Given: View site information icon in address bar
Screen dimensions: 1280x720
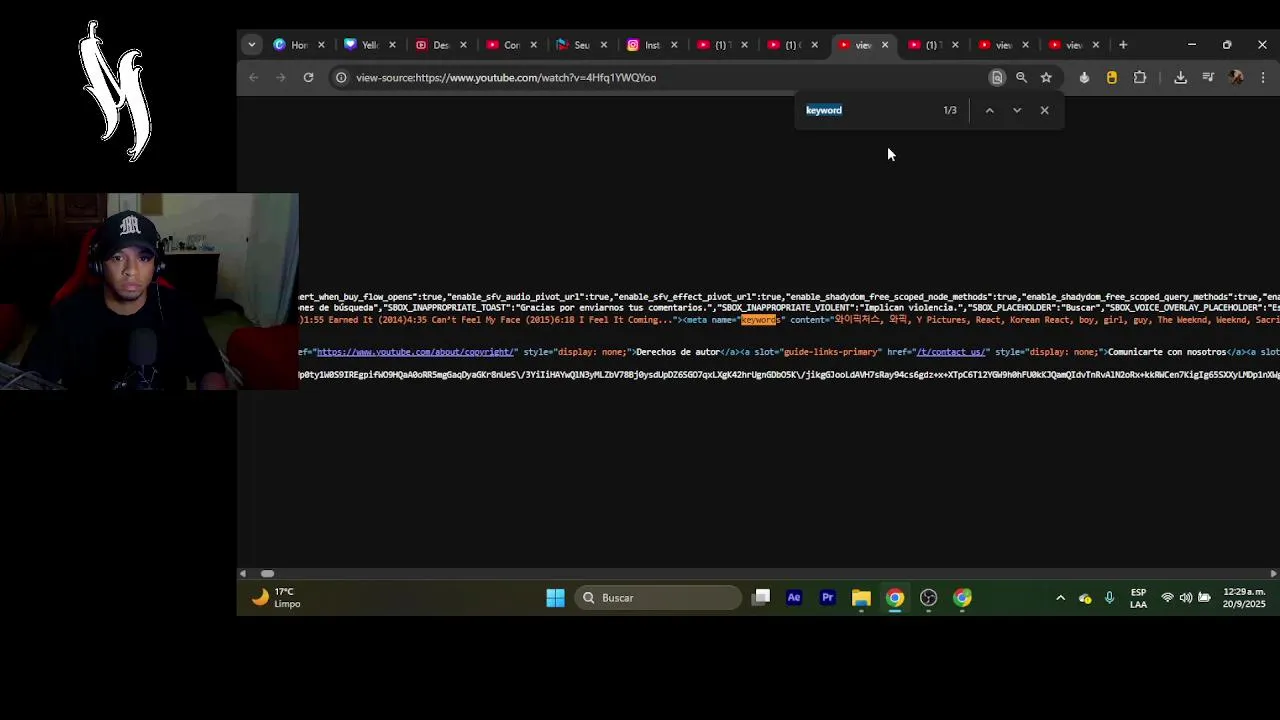Looking at the screenshot, I should pyautogui.click(x=341, y=77).
